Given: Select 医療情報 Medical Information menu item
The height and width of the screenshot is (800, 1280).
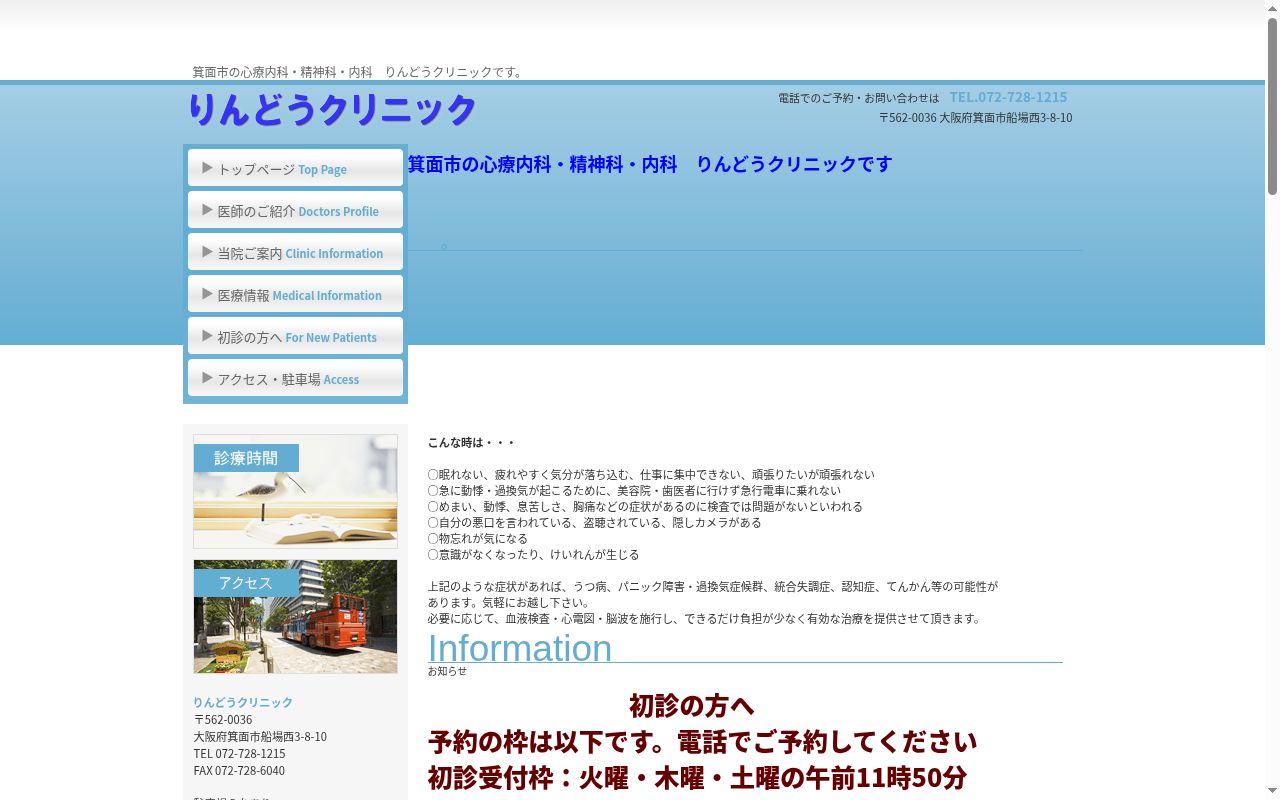Looking at the screenshot, I should [295, 295].
